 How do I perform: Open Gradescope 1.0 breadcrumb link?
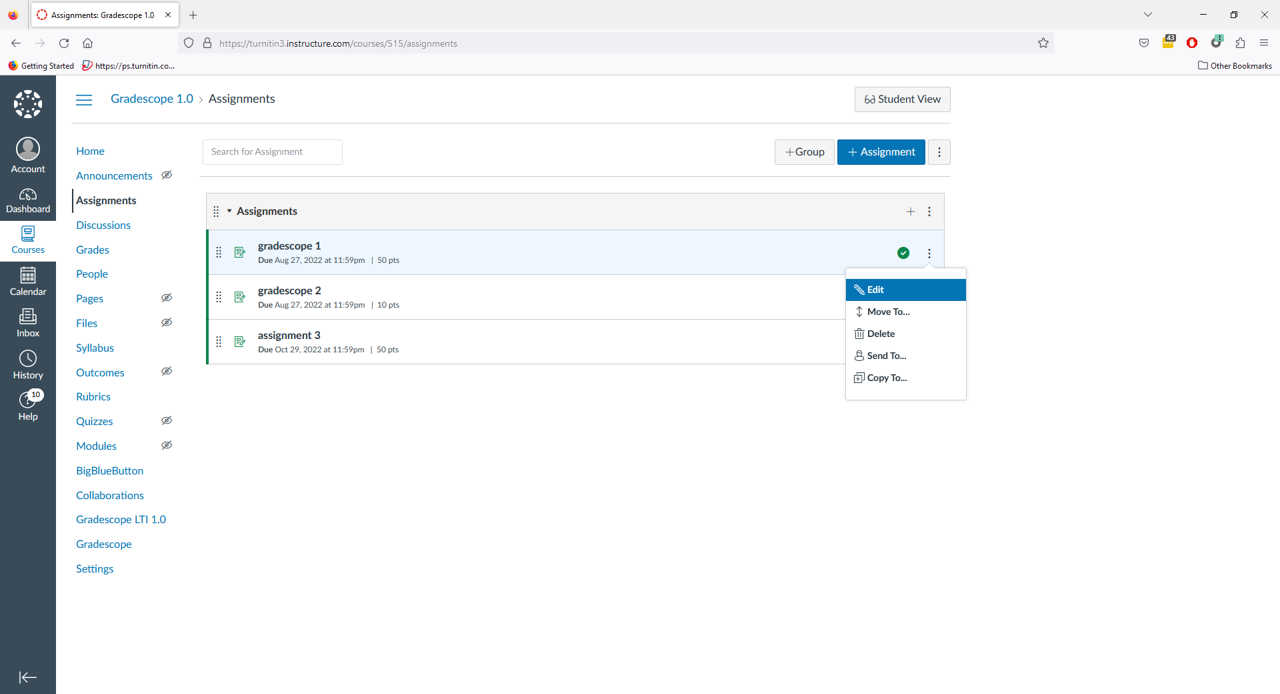click(152, 99)
